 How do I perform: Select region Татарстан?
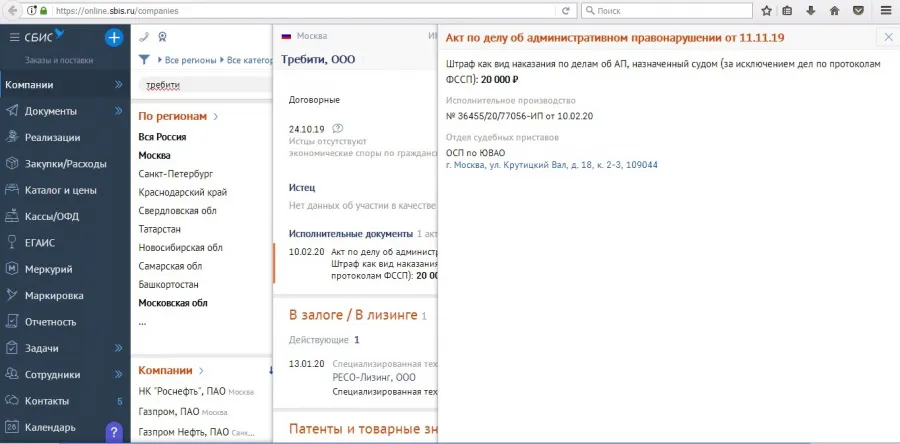pos(160,229)
